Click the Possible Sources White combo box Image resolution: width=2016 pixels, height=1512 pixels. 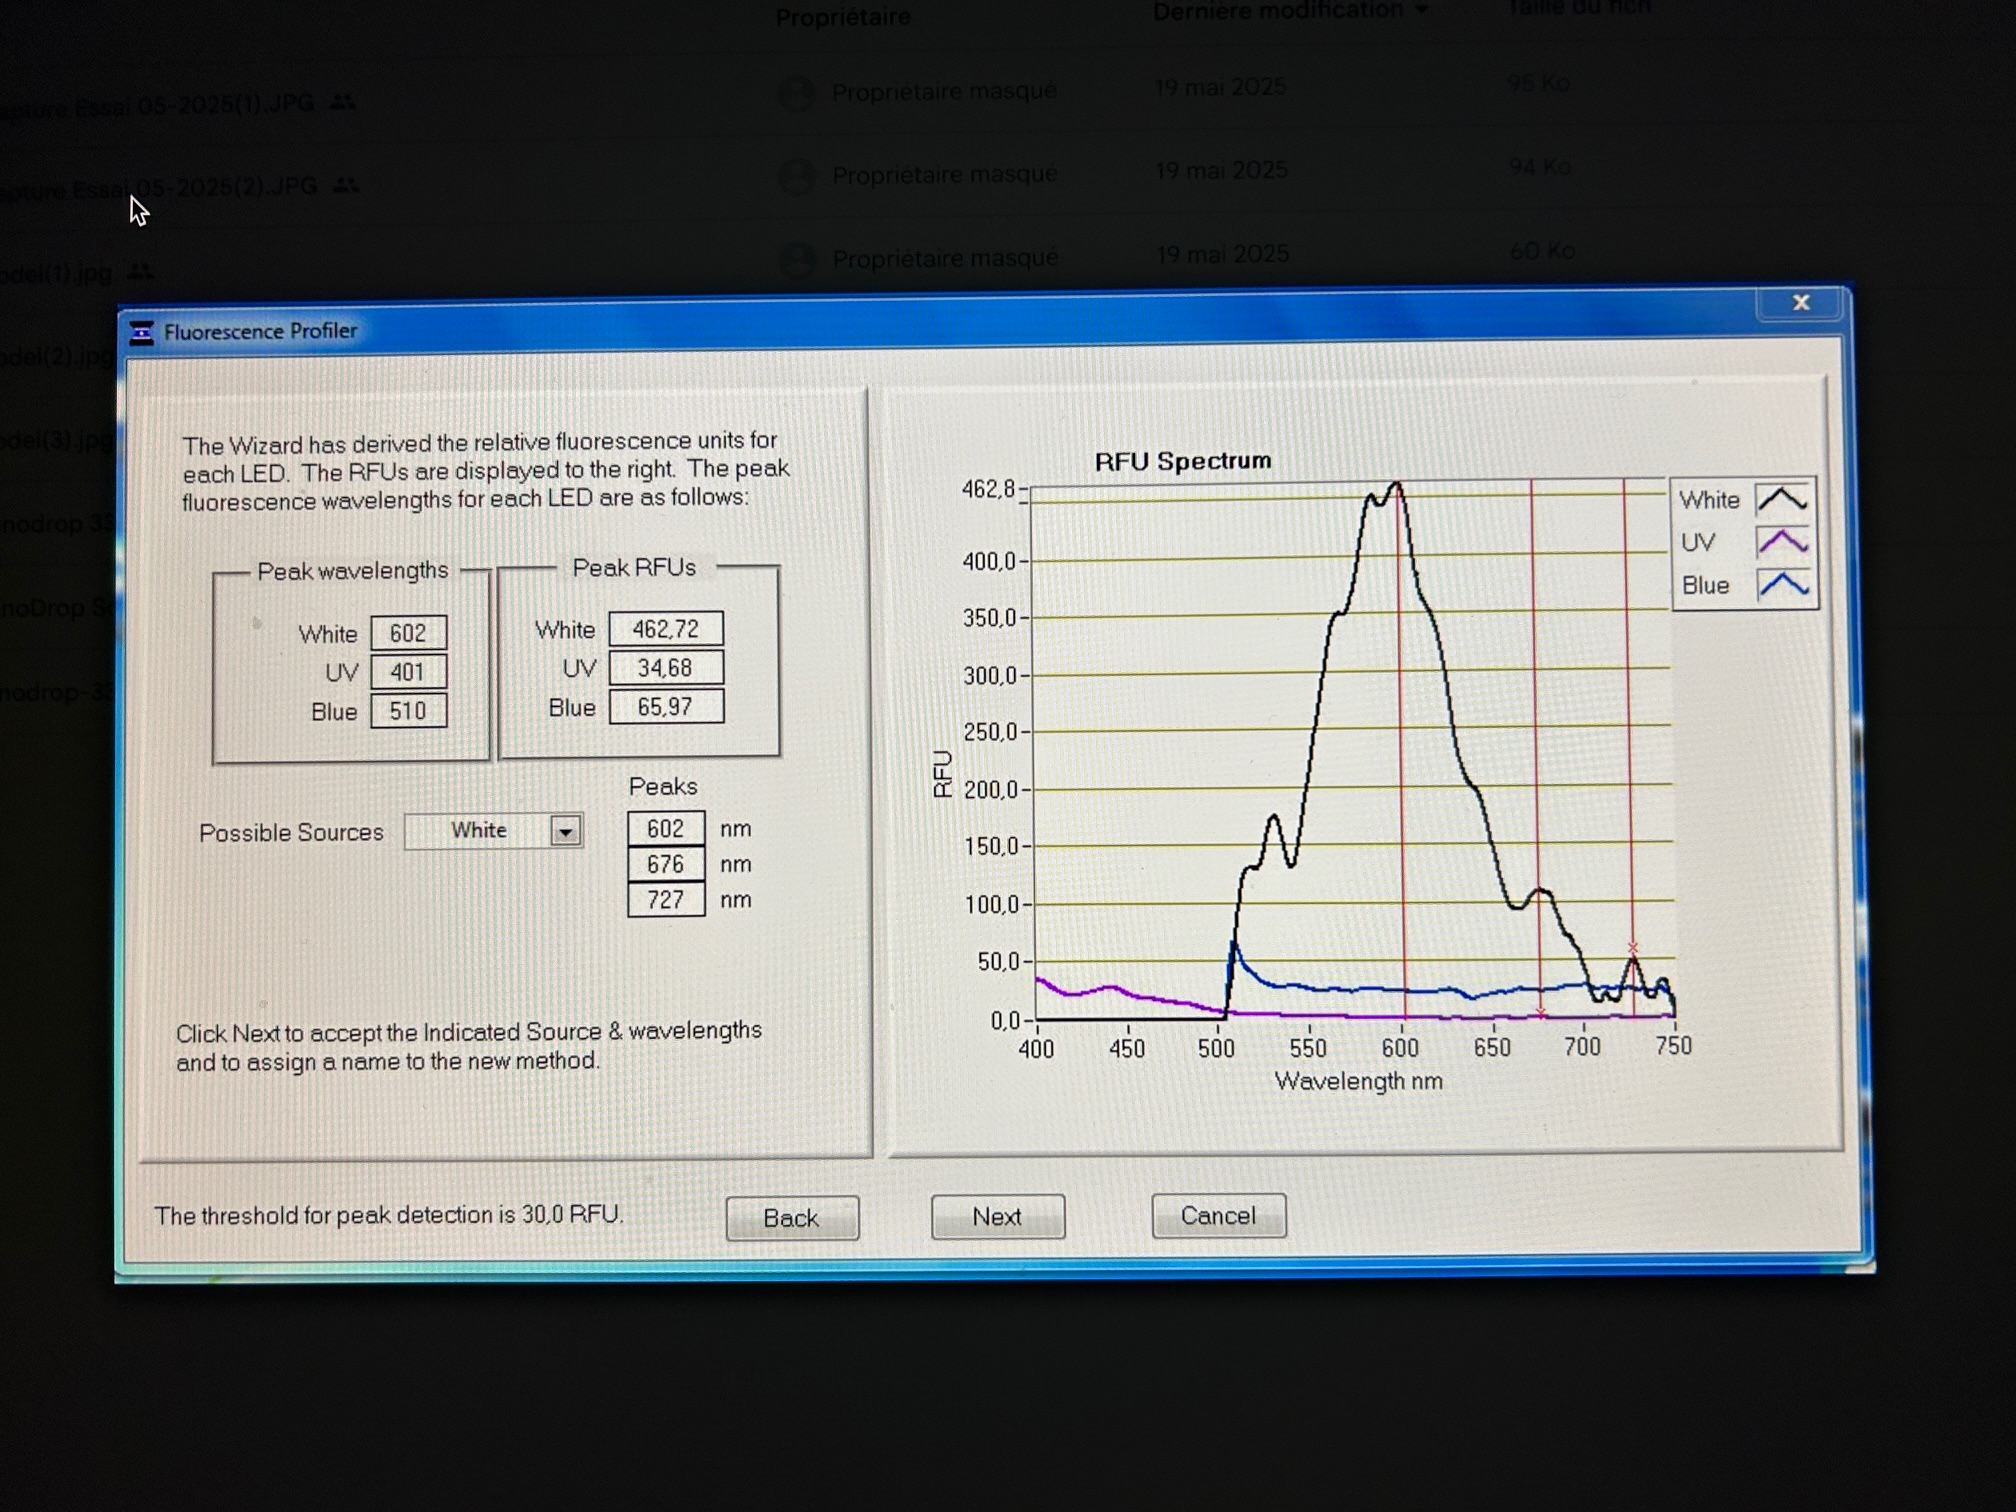(493, 831)
